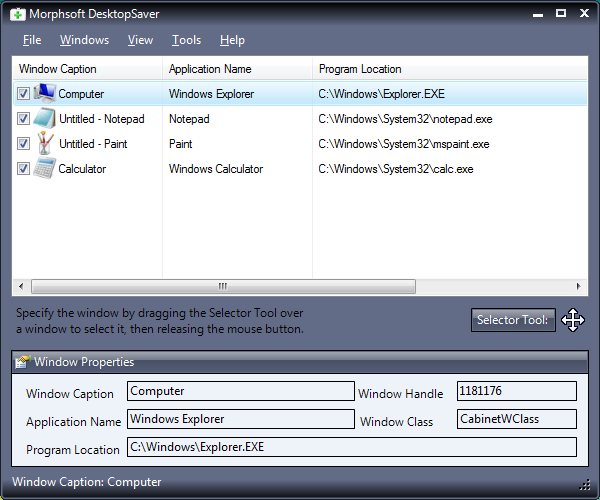Sort by the Window Caption column header
Screen dimensions: 600x500
coord(88,69)
